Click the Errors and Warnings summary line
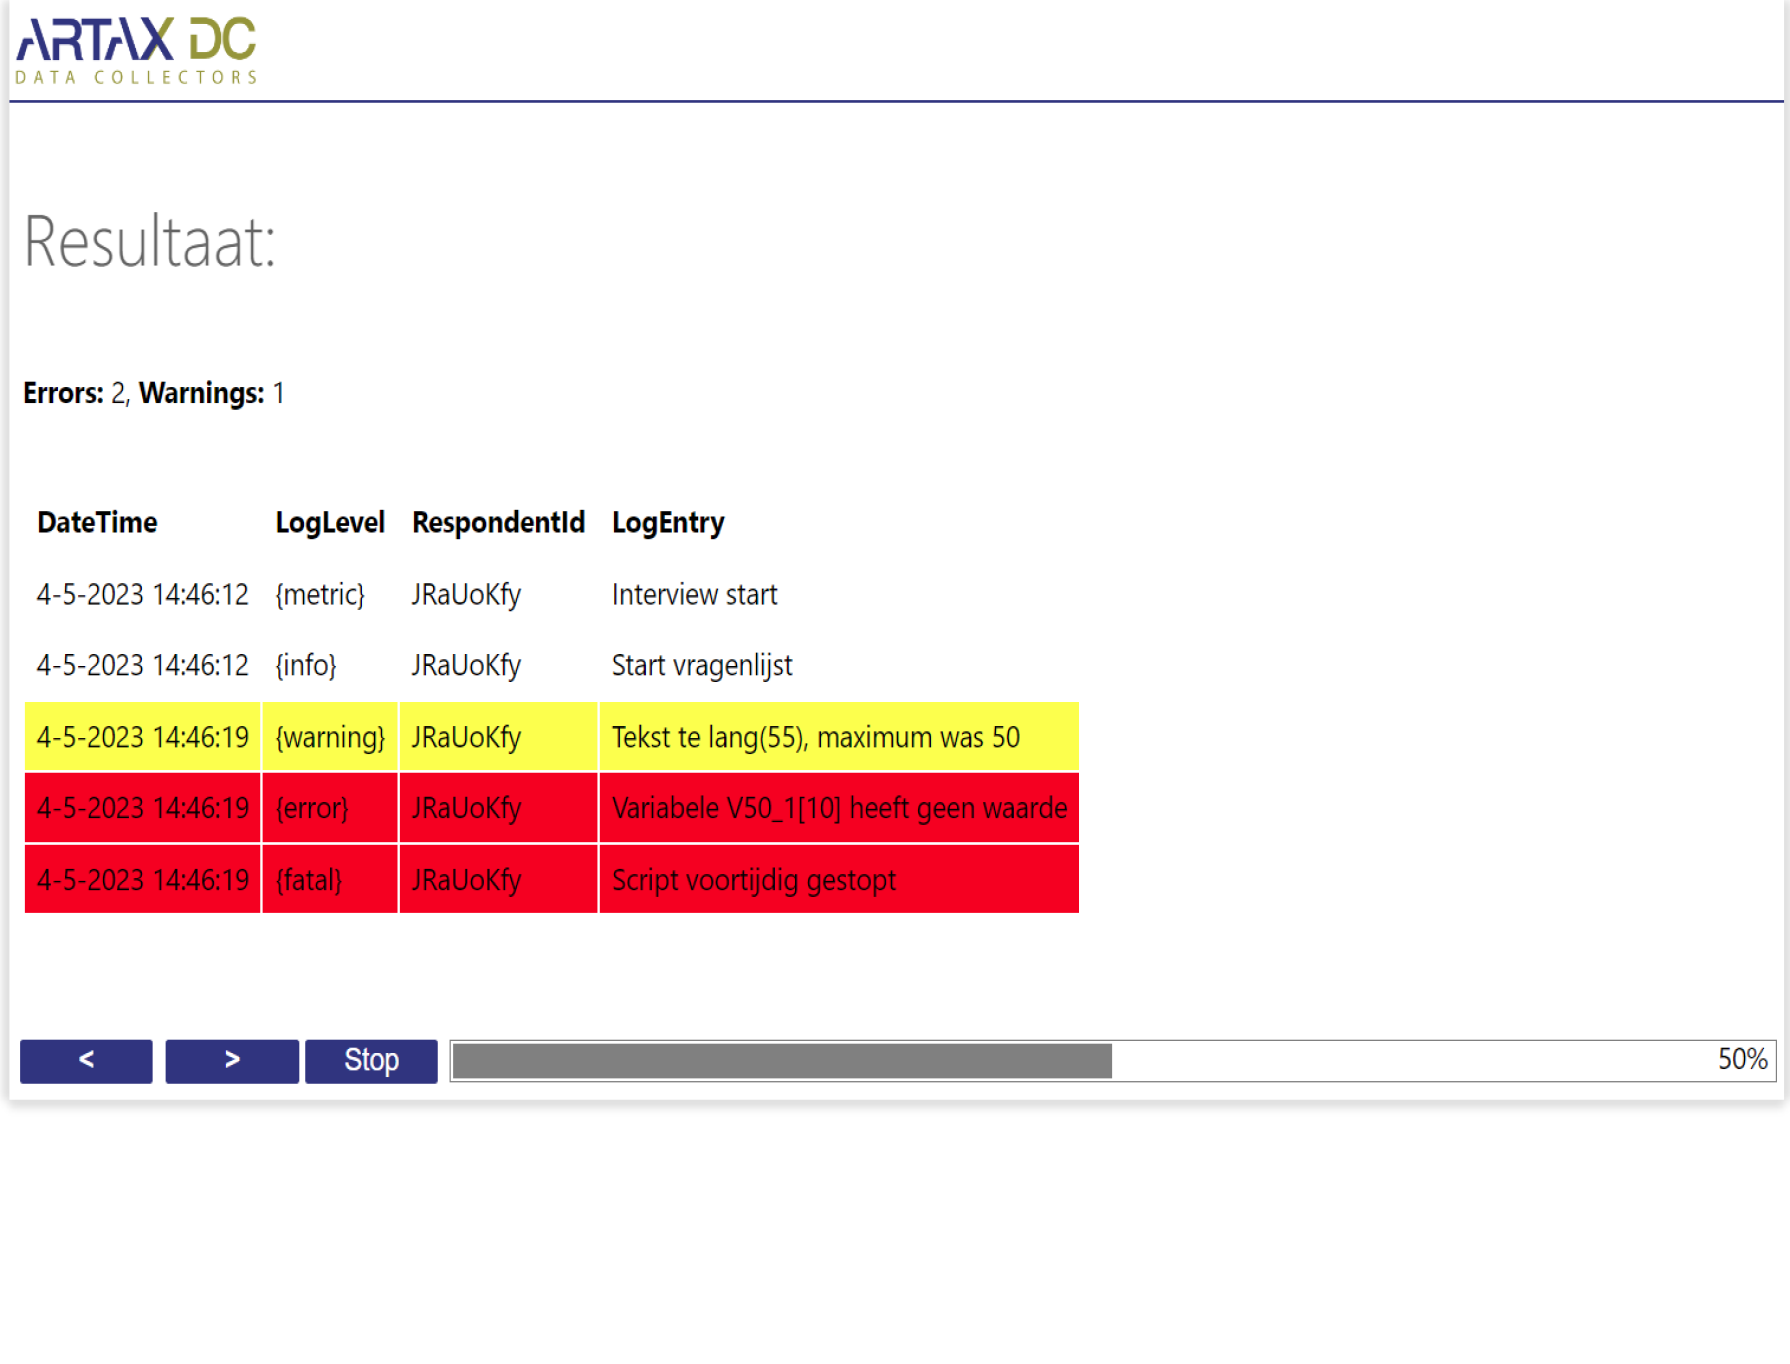This screenshot has height=1364, width=1790. pyautogui.click(x=154, y=394)
